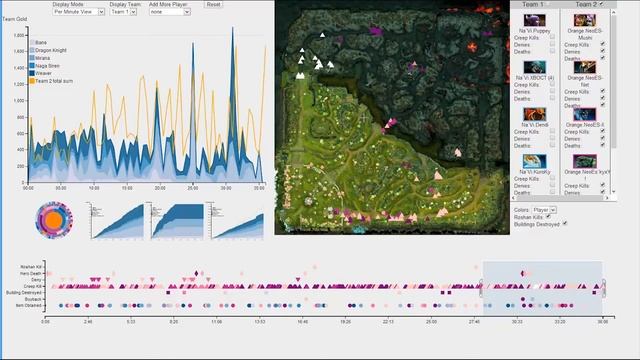Image resolution: width=640 pixels, height=360 pixels.
Task: Toggle the Team 2 header checkbox
Action: pos(602,4)
